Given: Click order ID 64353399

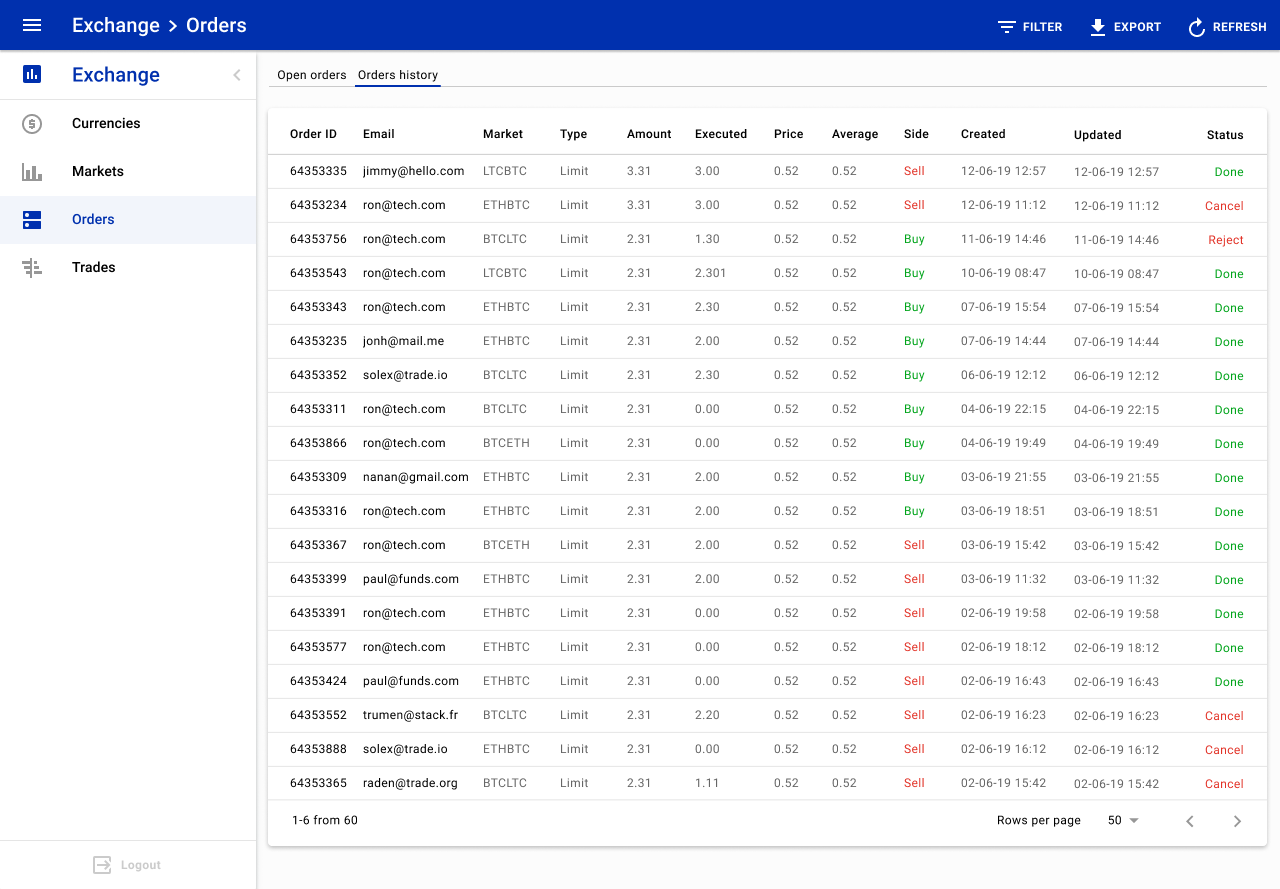Looking at the screenshot, I should point(318,579).
